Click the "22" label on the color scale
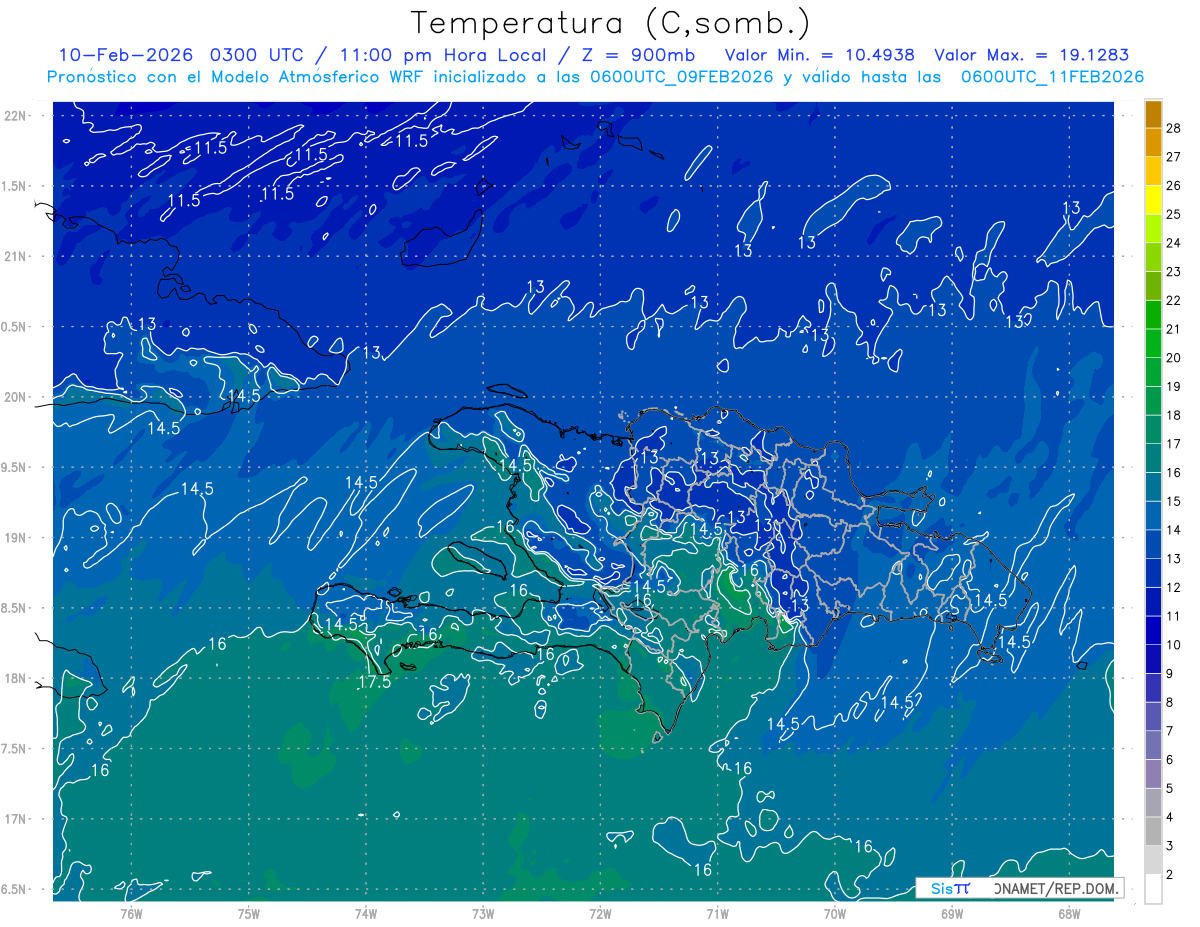1200x927 pixels. 1174,300
